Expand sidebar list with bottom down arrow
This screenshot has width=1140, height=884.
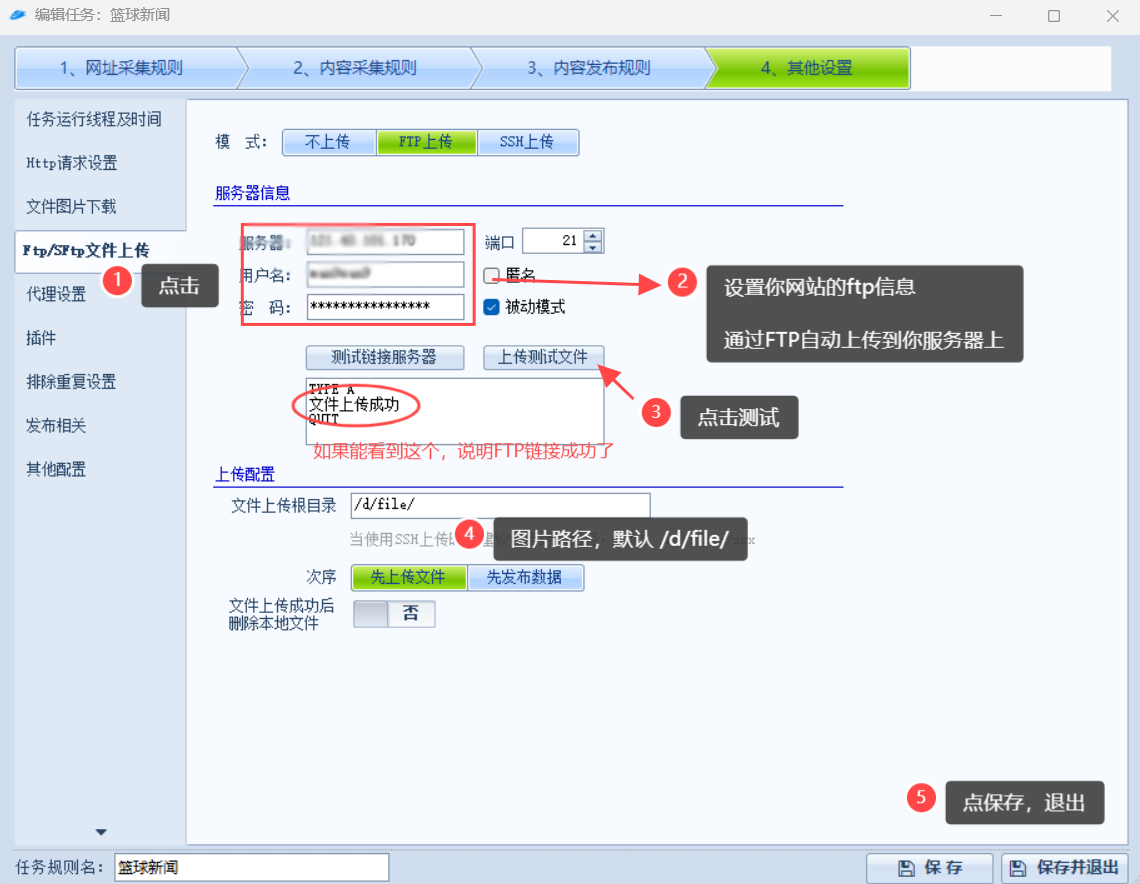tap(101, 832)
